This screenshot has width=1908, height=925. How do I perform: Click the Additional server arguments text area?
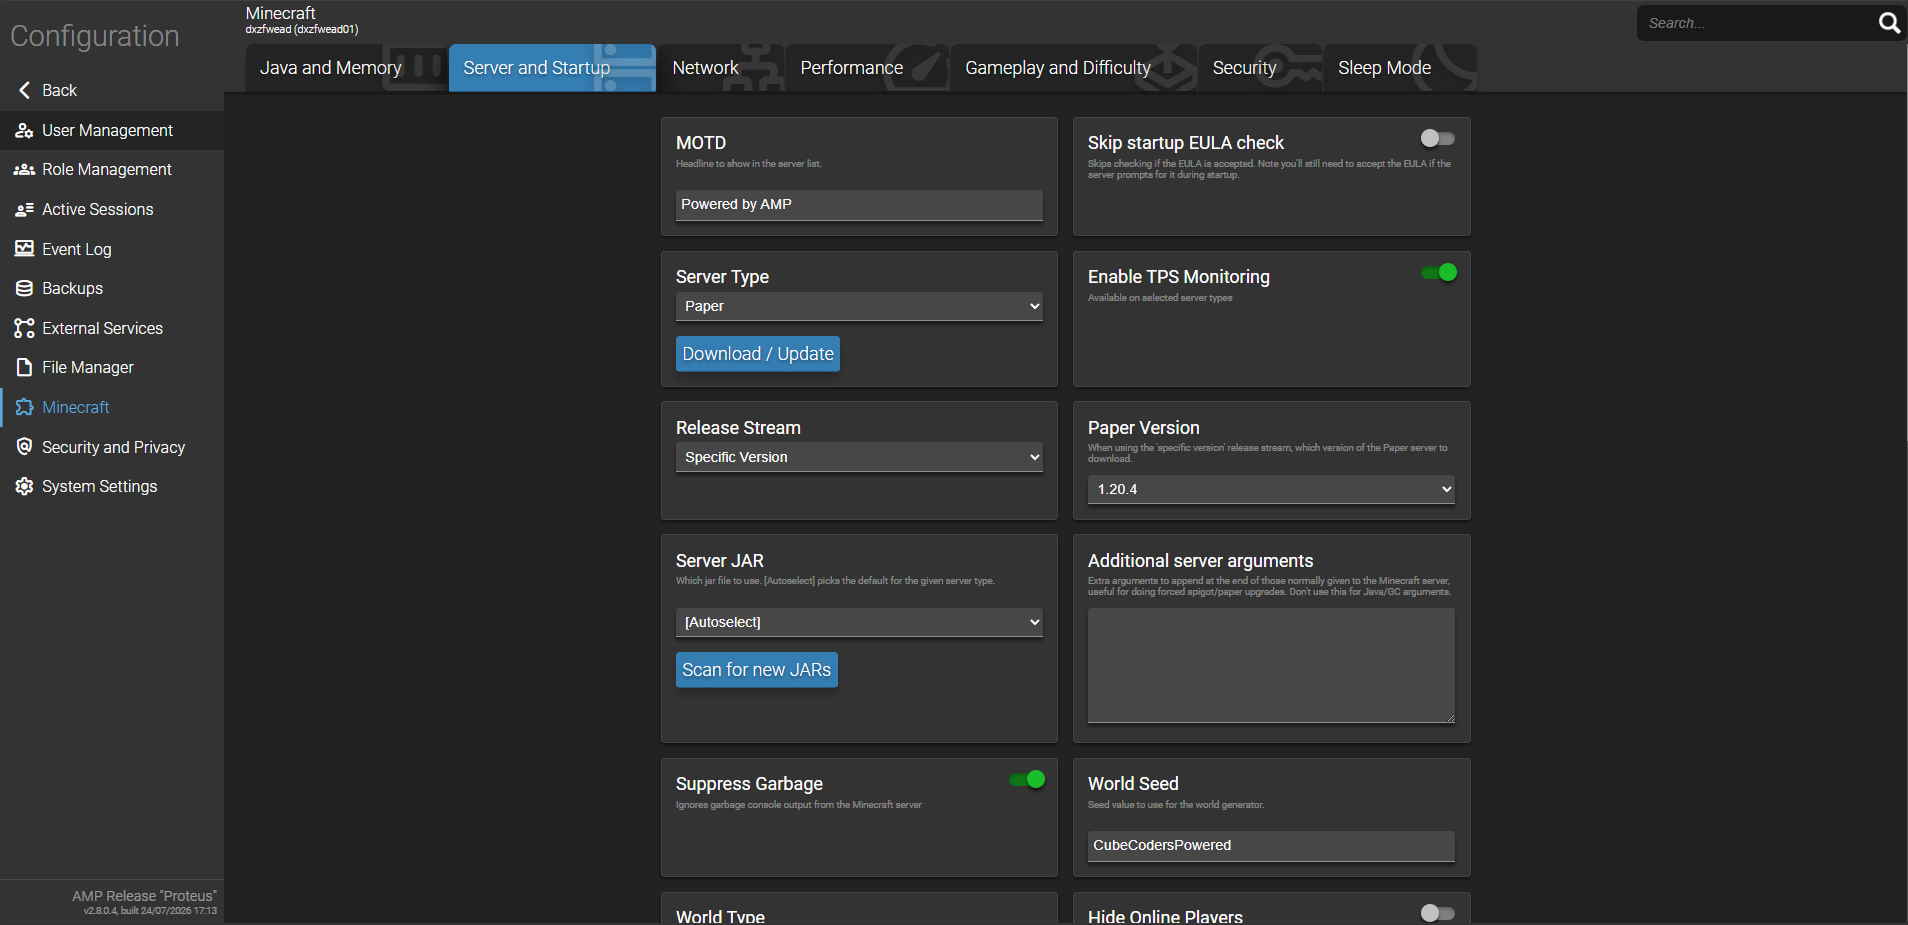coord(1271,665)
